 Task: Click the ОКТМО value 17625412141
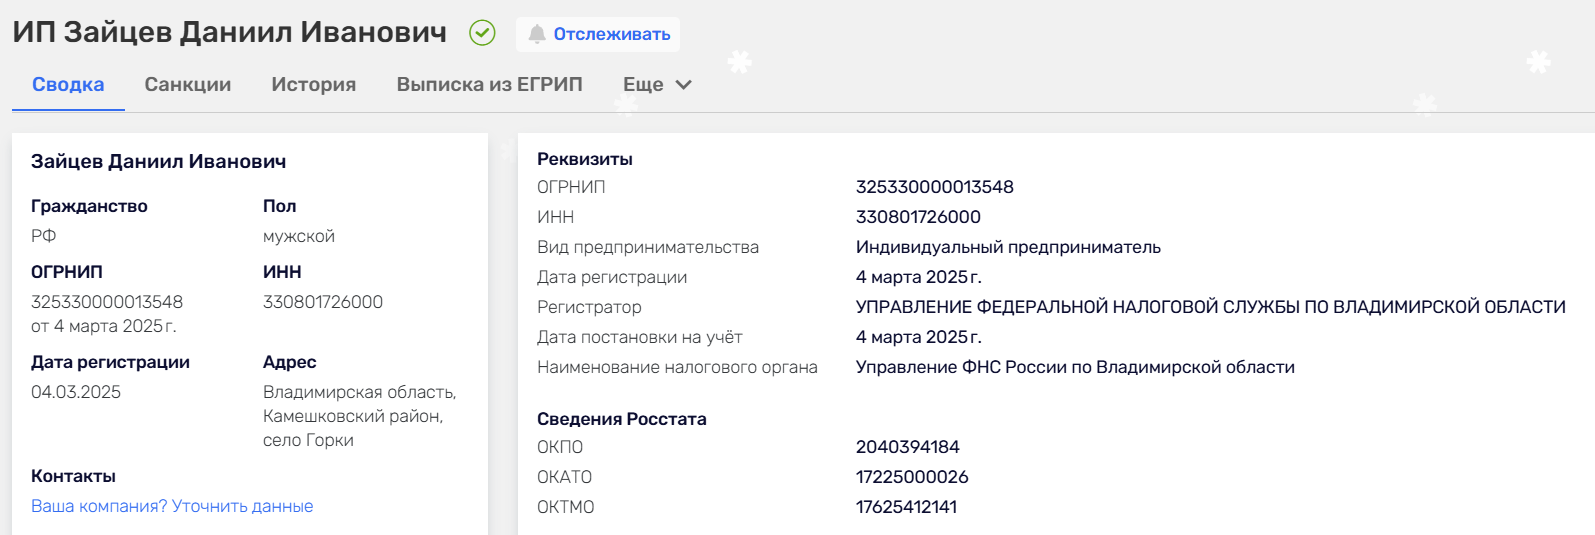(906, 507)
